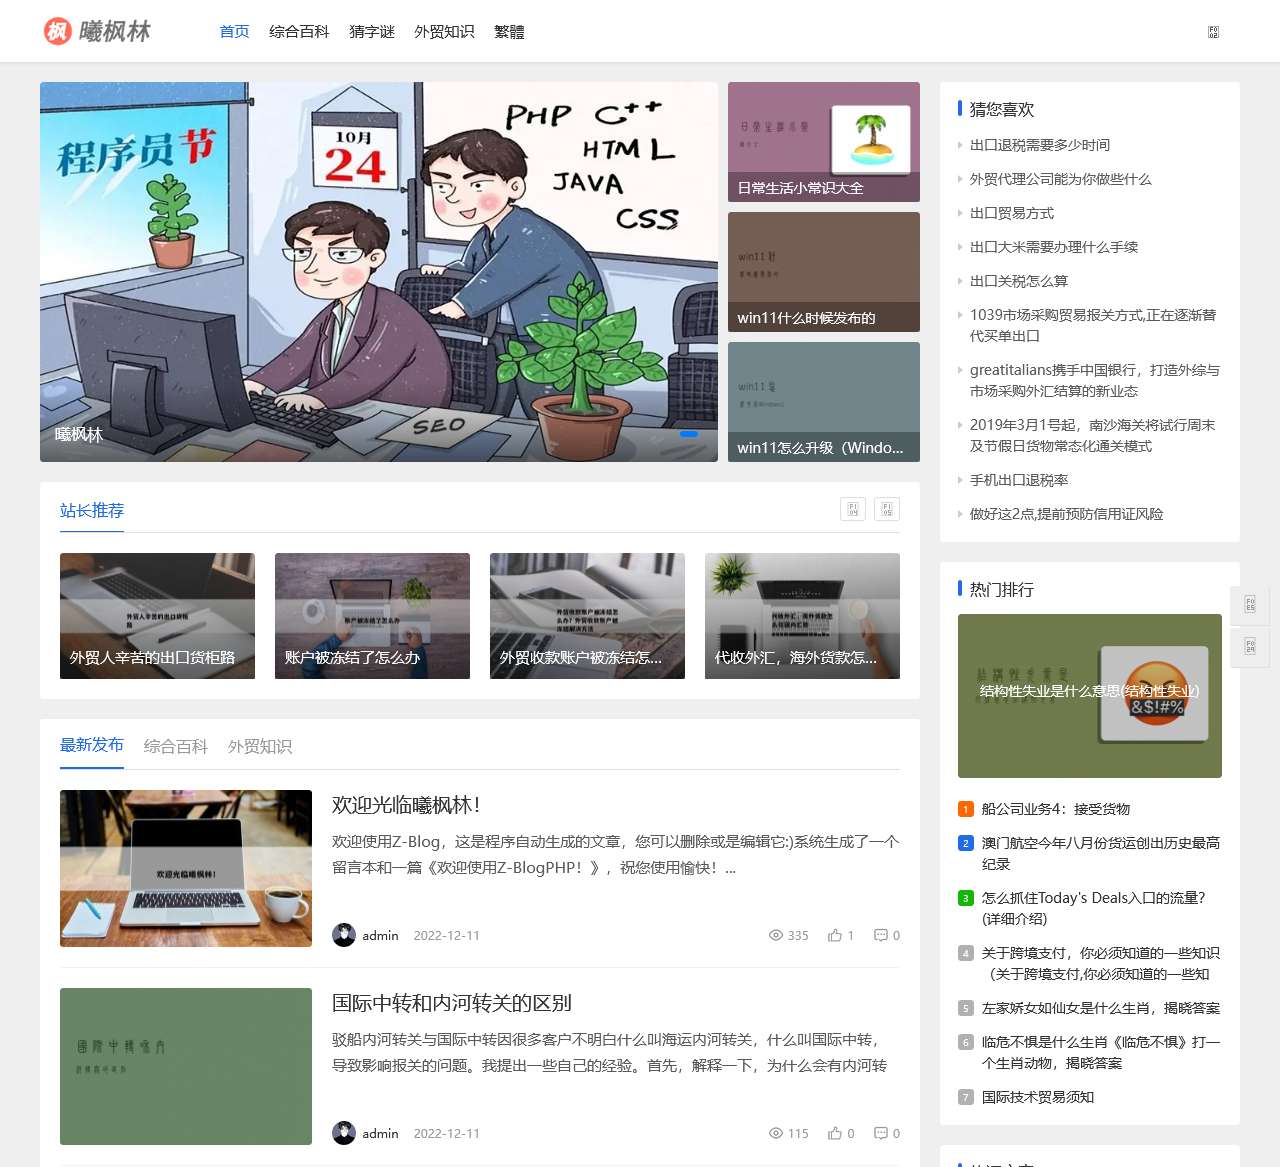Click the upper floating button on the right edge
Image resolution: width=1280 pixels, height=1167 pixels.
tap(1250, 604)
